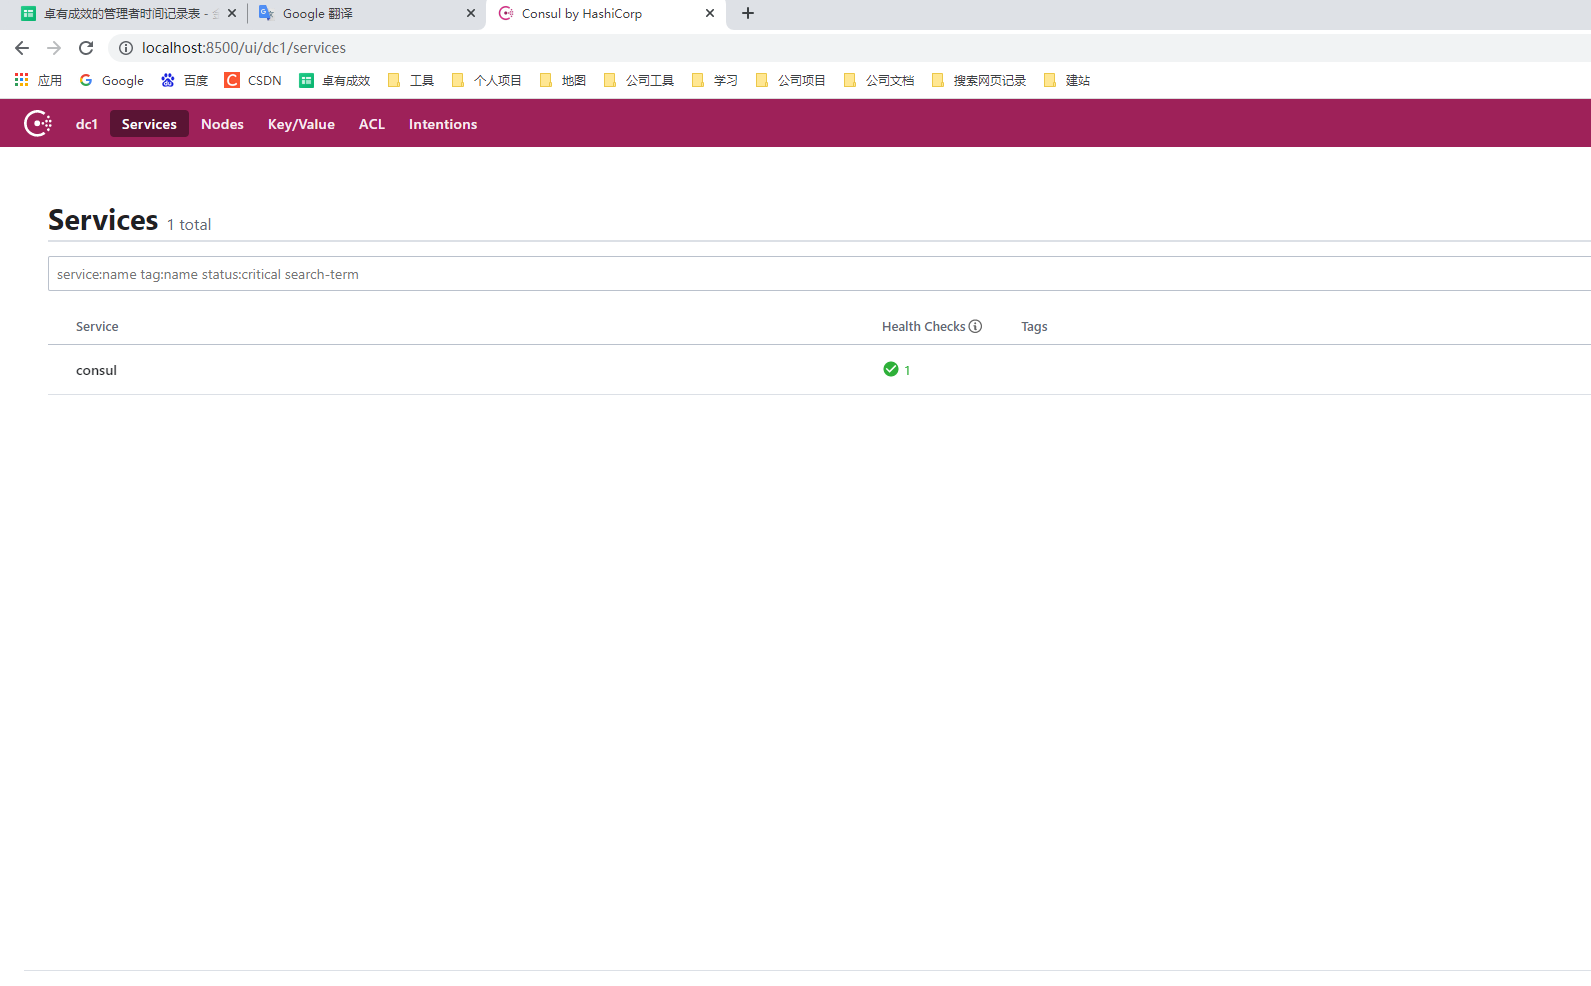Click the browser back arrow

click(22, 48)
